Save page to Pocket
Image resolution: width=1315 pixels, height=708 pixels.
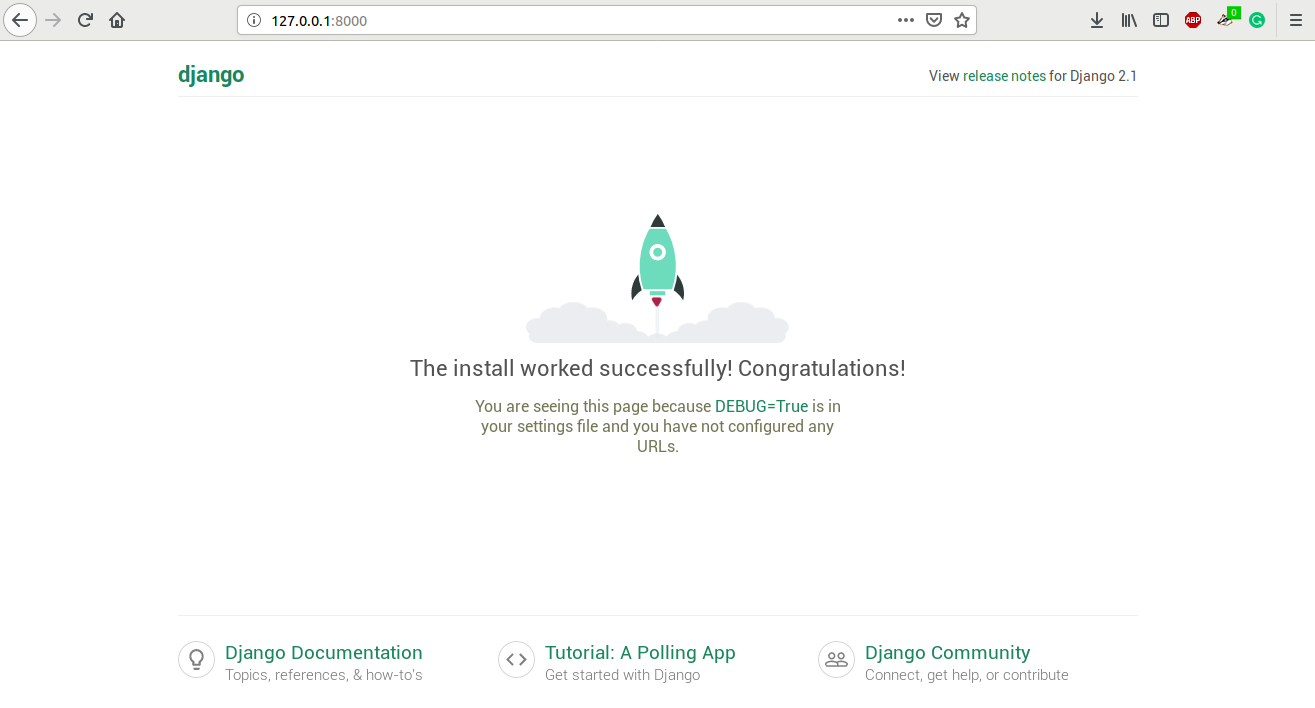[934, 20]
